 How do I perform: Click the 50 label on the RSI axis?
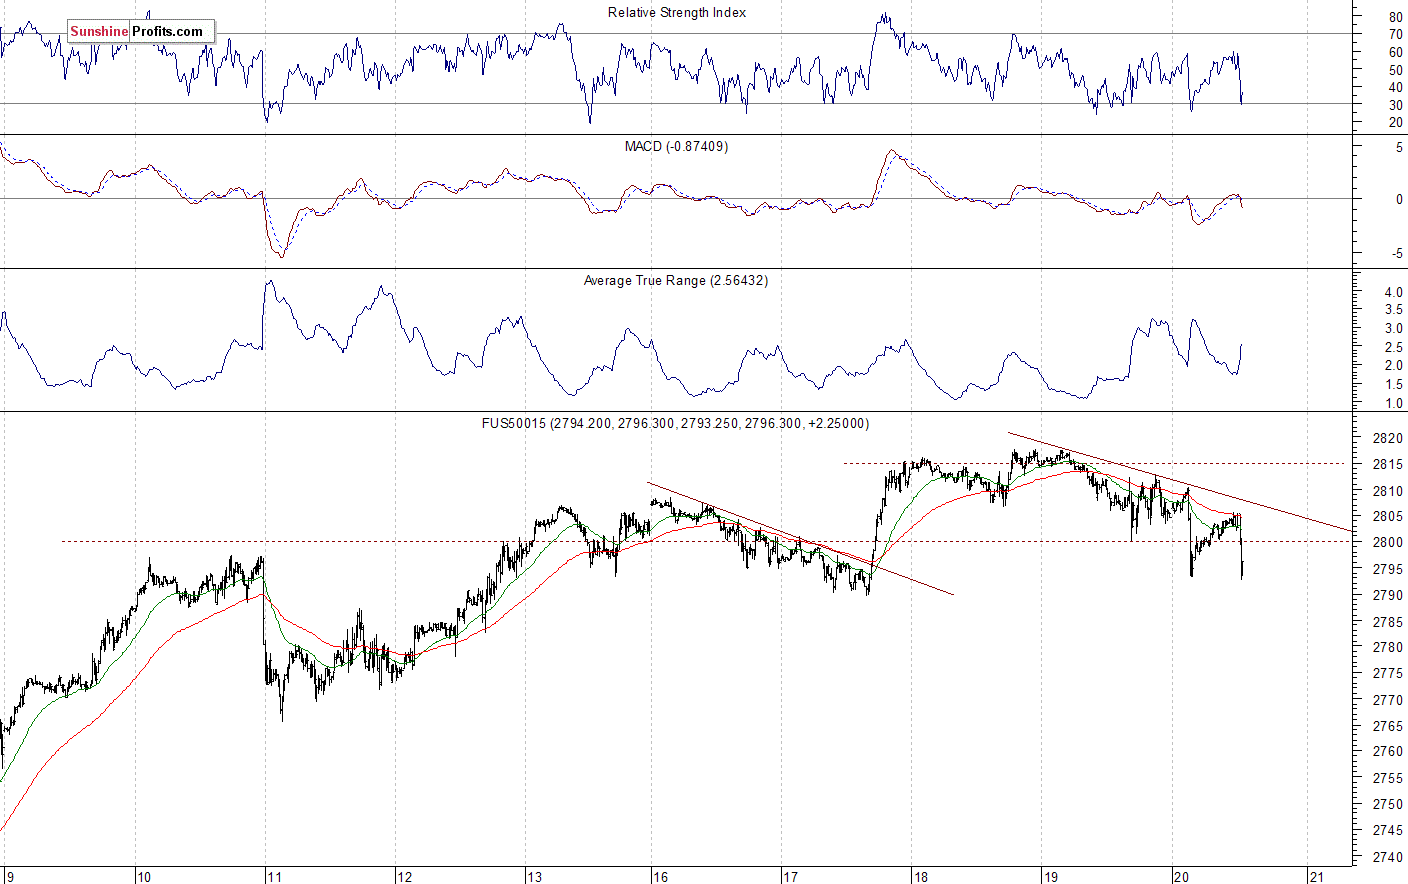click(x=1395, y=71)
